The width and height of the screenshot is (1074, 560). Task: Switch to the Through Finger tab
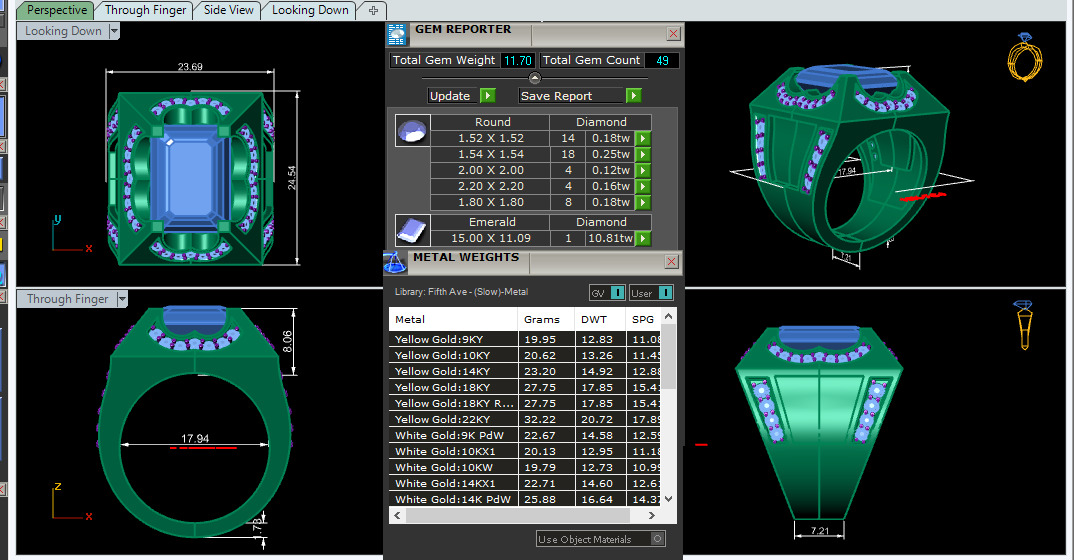(x=145, y=10)
